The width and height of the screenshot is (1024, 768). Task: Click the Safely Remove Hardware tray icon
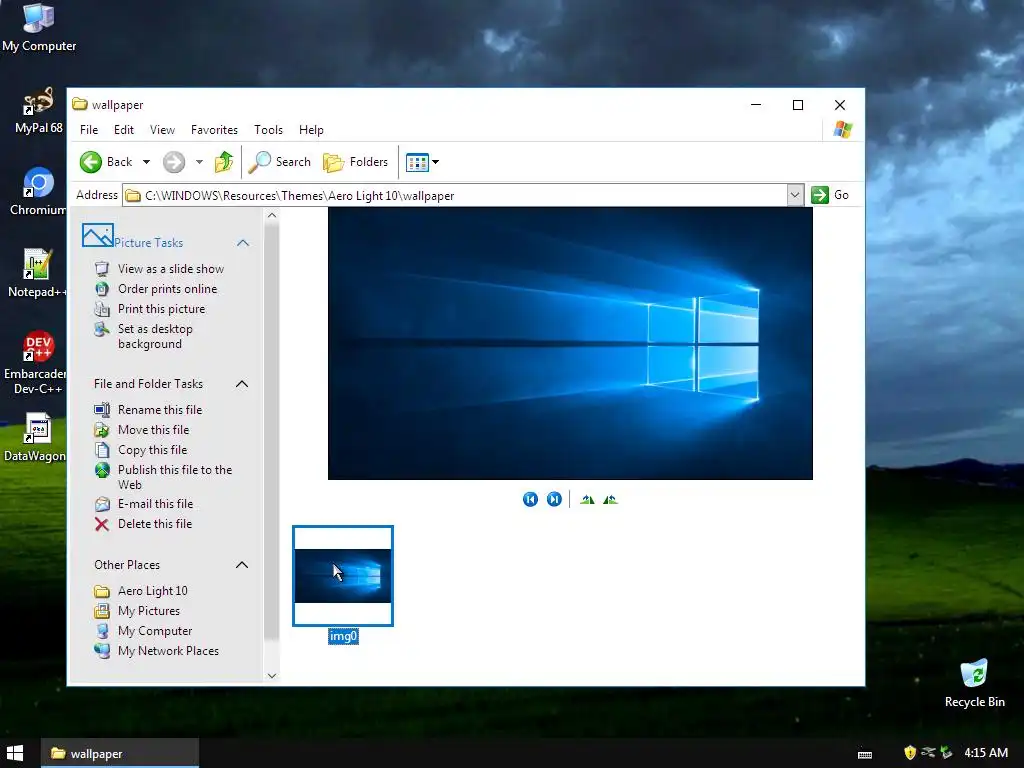pos(946,753)
